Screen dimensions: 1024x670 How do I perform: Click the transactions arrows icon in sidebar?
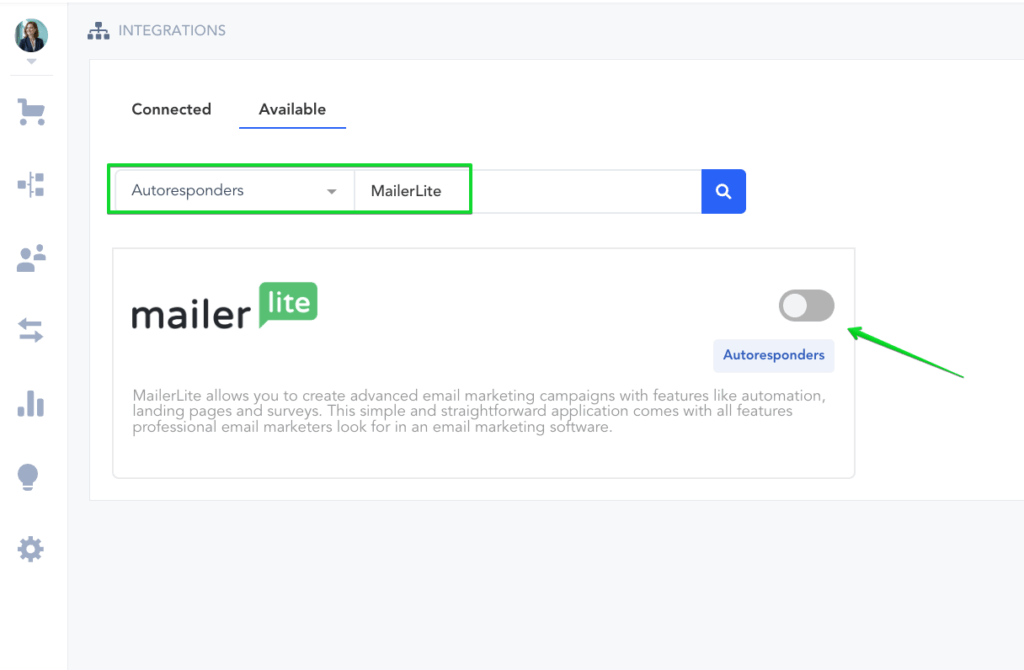point(31,330)
